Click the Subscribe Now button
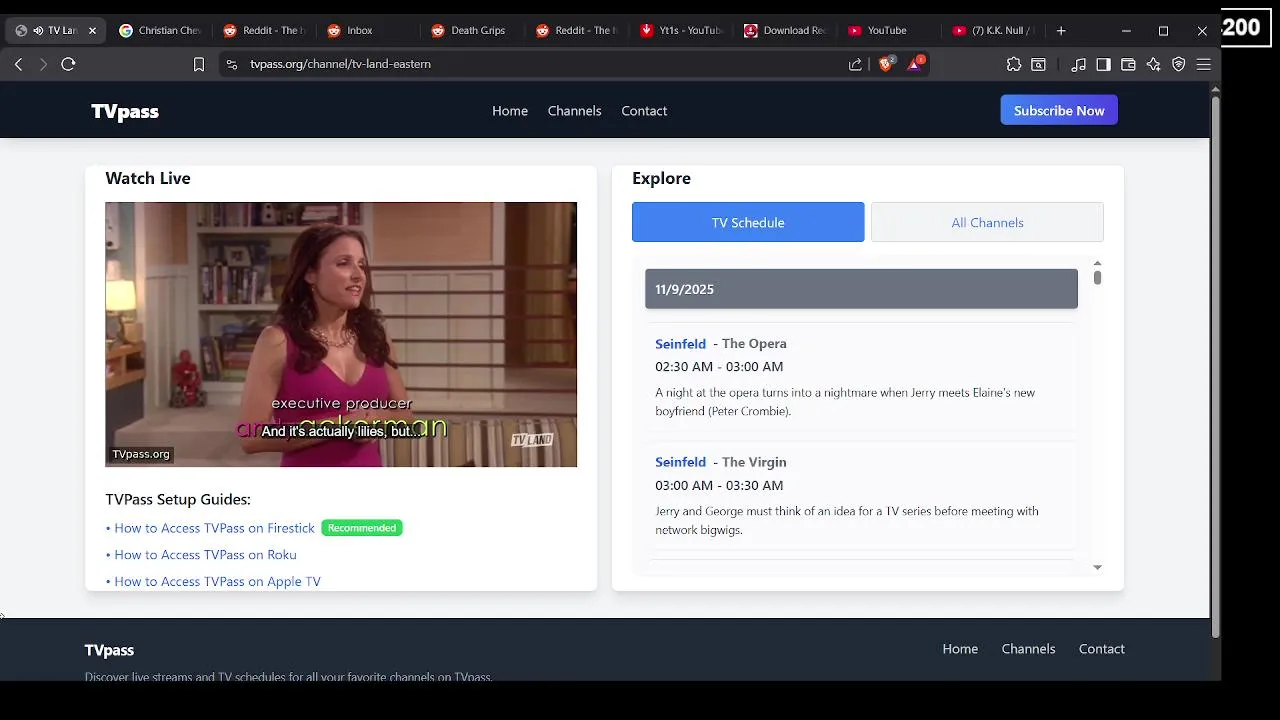This screenshot has width=1280, height=720. coord(1059,111)
